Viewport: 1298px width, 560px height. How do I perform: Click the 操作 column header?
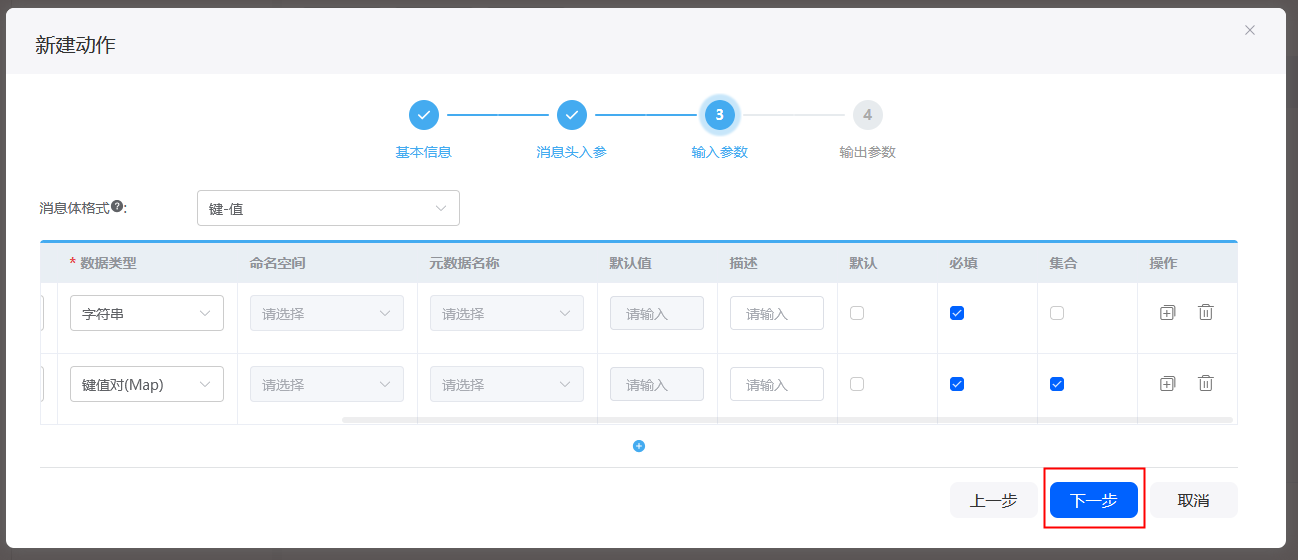tap(1164, 263)
